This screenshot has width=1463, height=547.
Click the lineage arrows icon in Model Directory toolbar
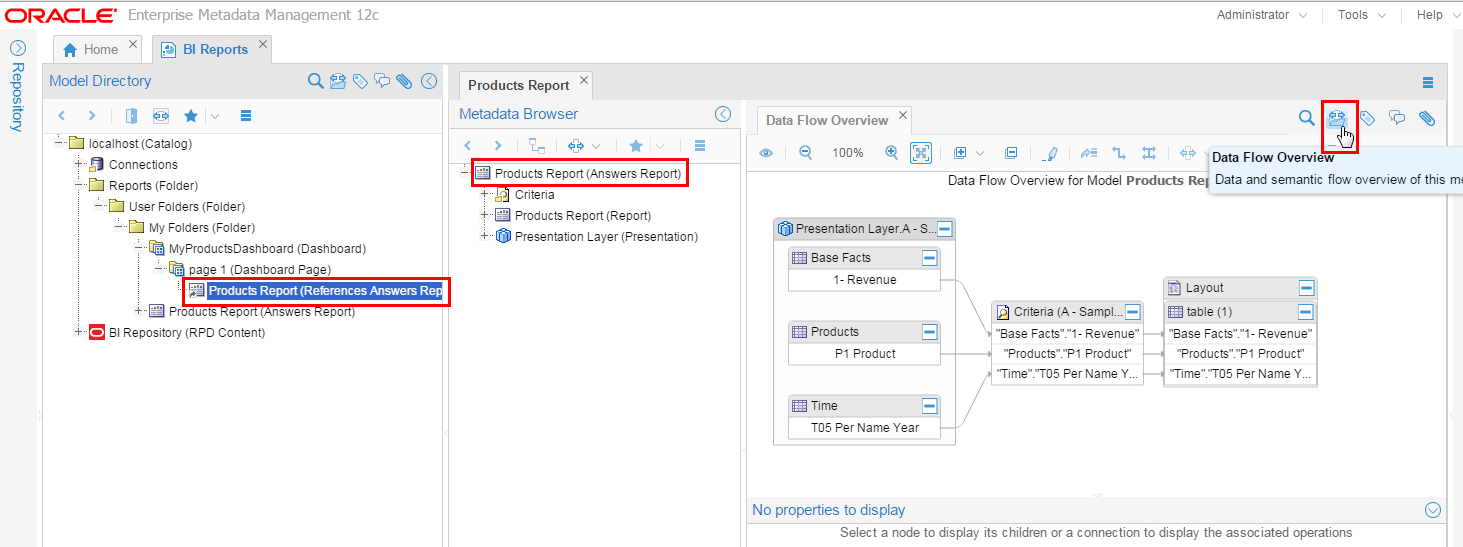click(160, 116)
